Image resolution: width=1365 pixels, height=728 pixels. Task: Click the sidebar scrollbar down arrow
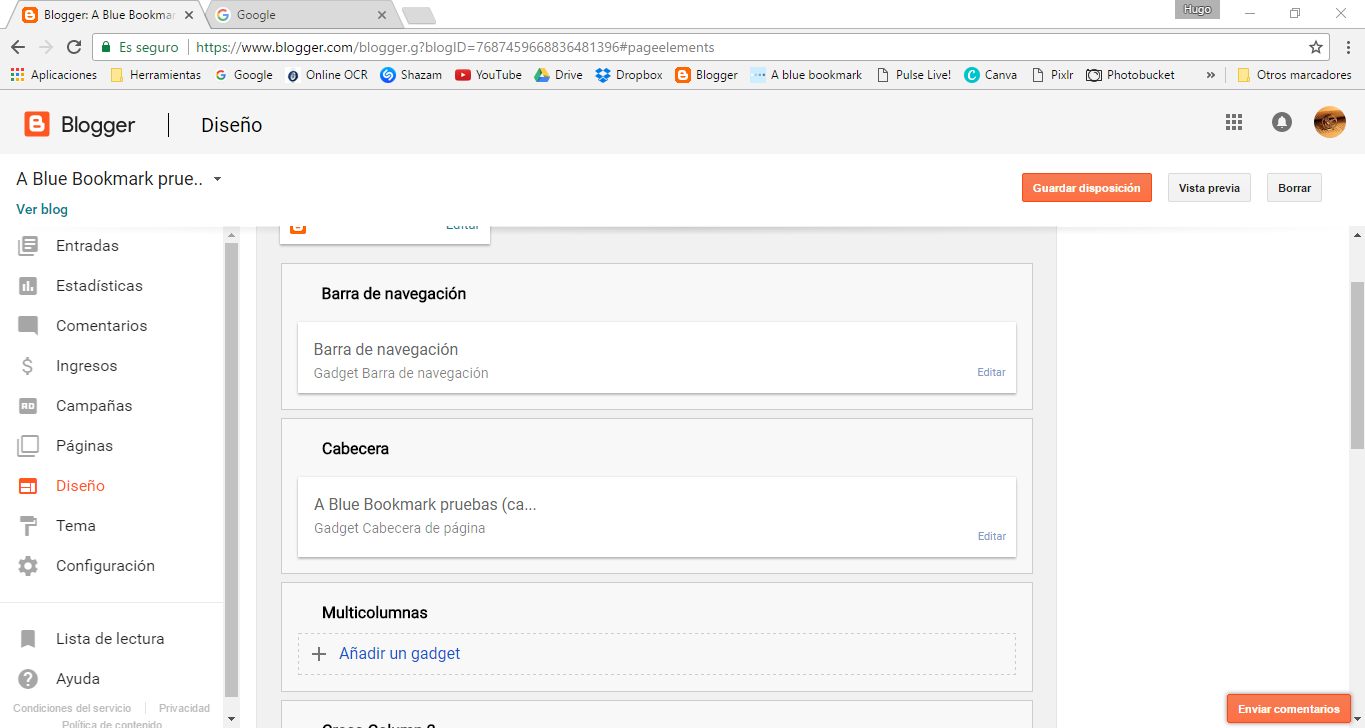(232, 718)
